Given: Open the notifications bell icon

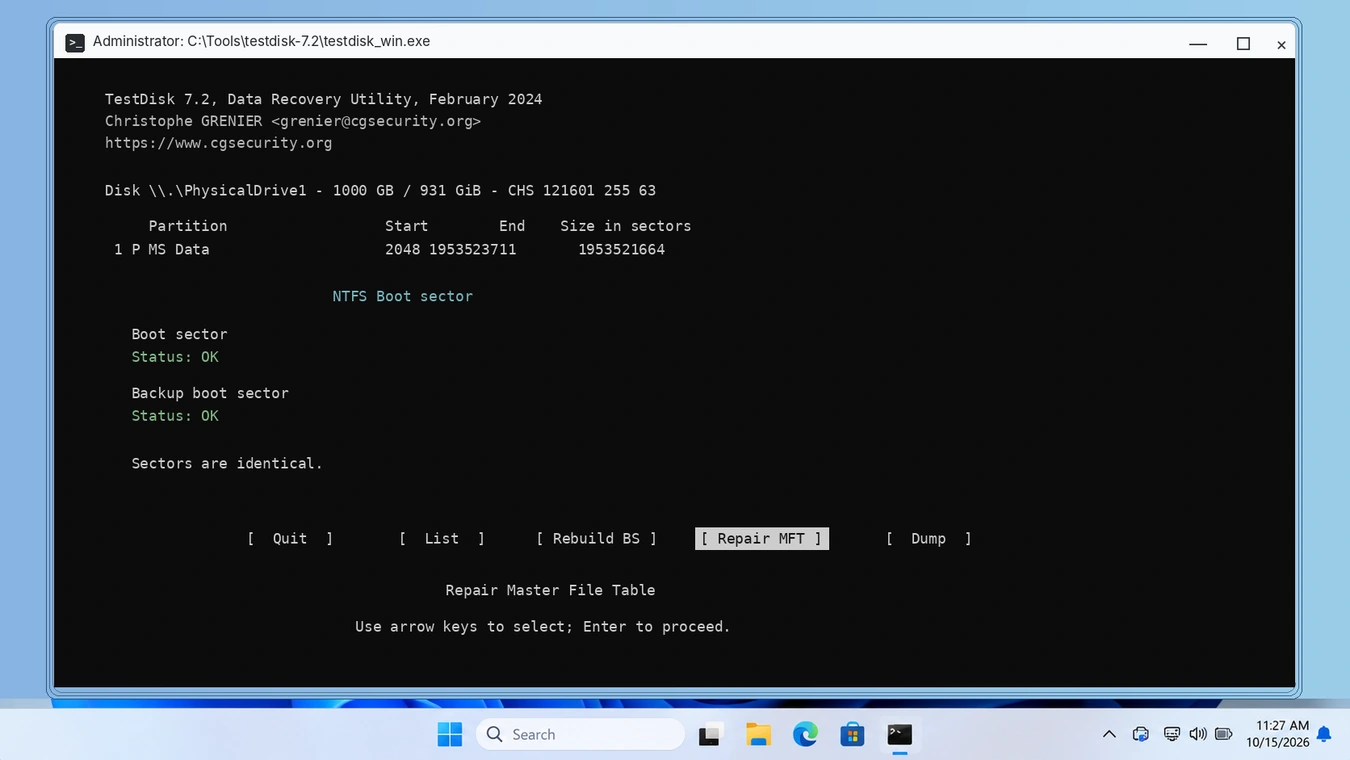Looking at the screenshot, I should [1324, 735].
